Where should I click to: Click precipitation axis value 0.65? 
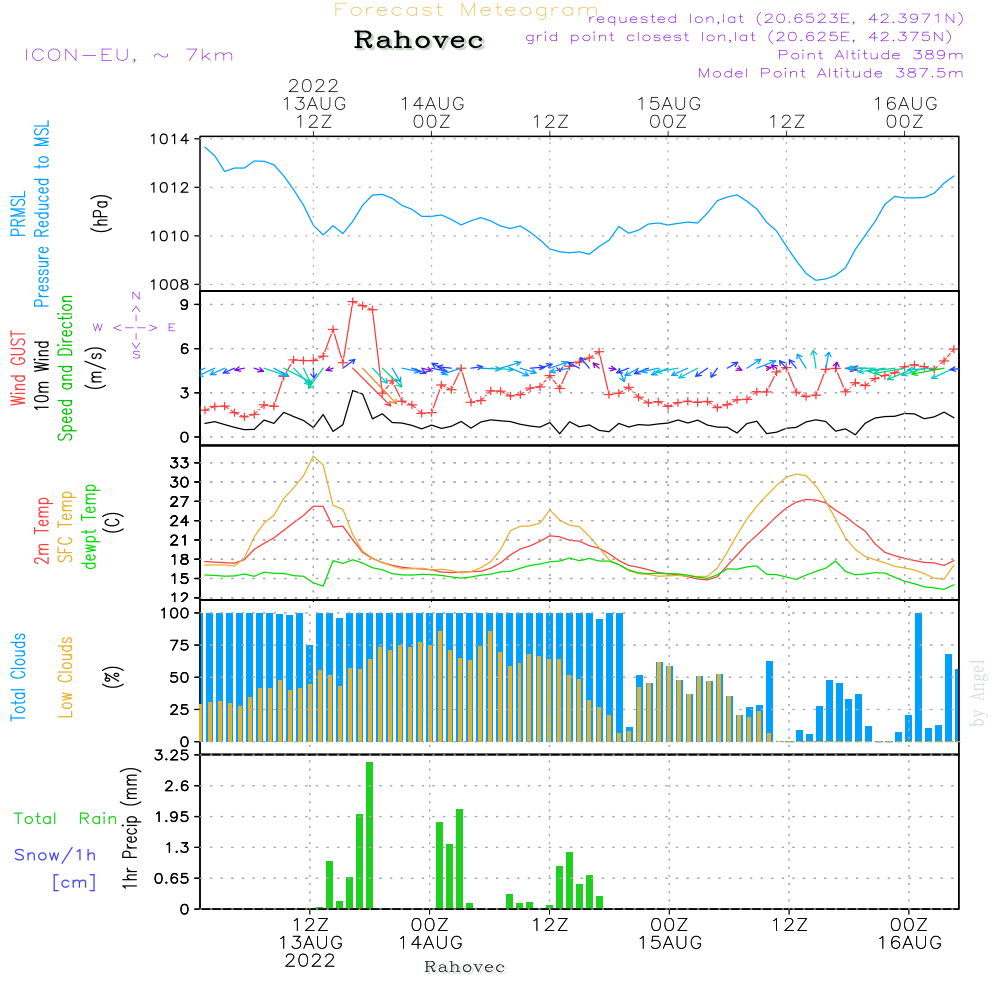[x=172, y=879]
